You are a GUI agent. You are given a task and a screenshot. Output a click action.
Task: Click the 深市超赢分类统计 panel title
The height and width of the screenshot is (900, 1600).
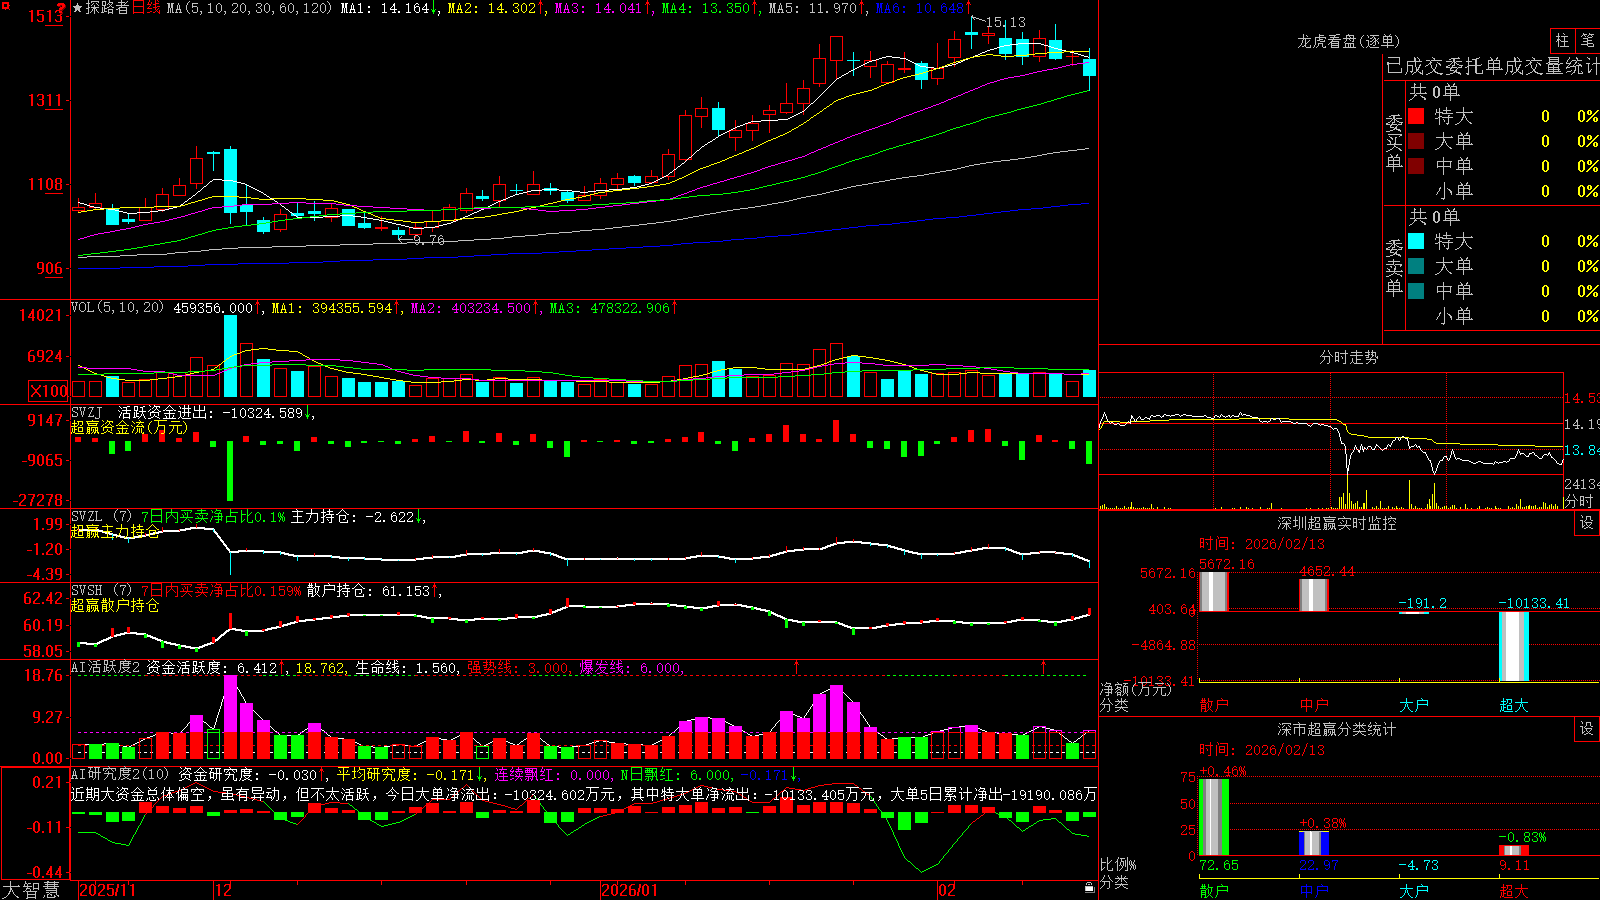coord(1336,729)
